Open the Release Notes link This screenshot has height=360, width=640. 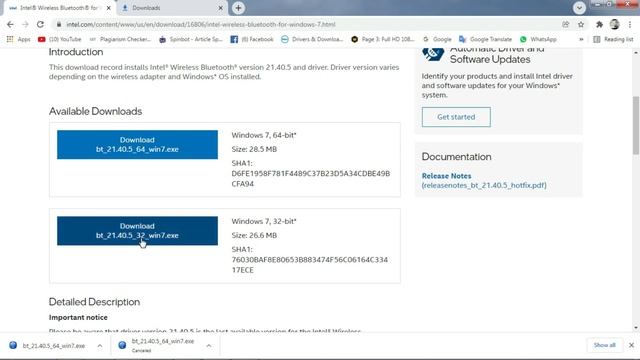(447, 176)
